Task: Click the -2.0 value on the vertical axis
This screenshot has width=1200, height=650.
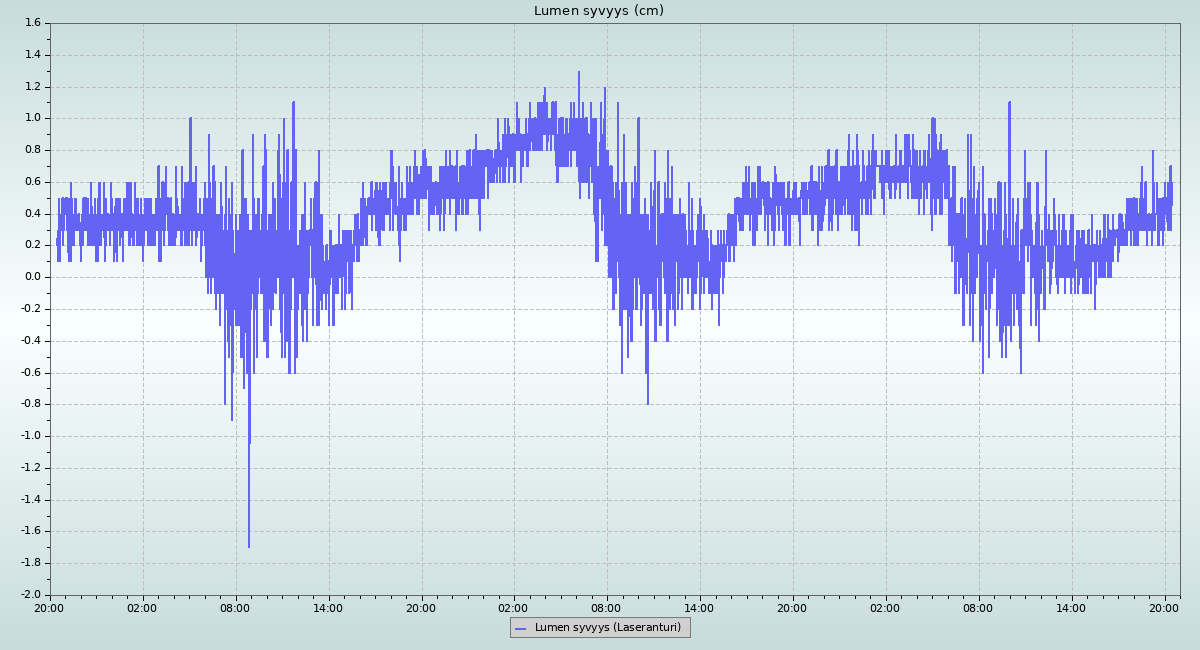Action: 30,595
